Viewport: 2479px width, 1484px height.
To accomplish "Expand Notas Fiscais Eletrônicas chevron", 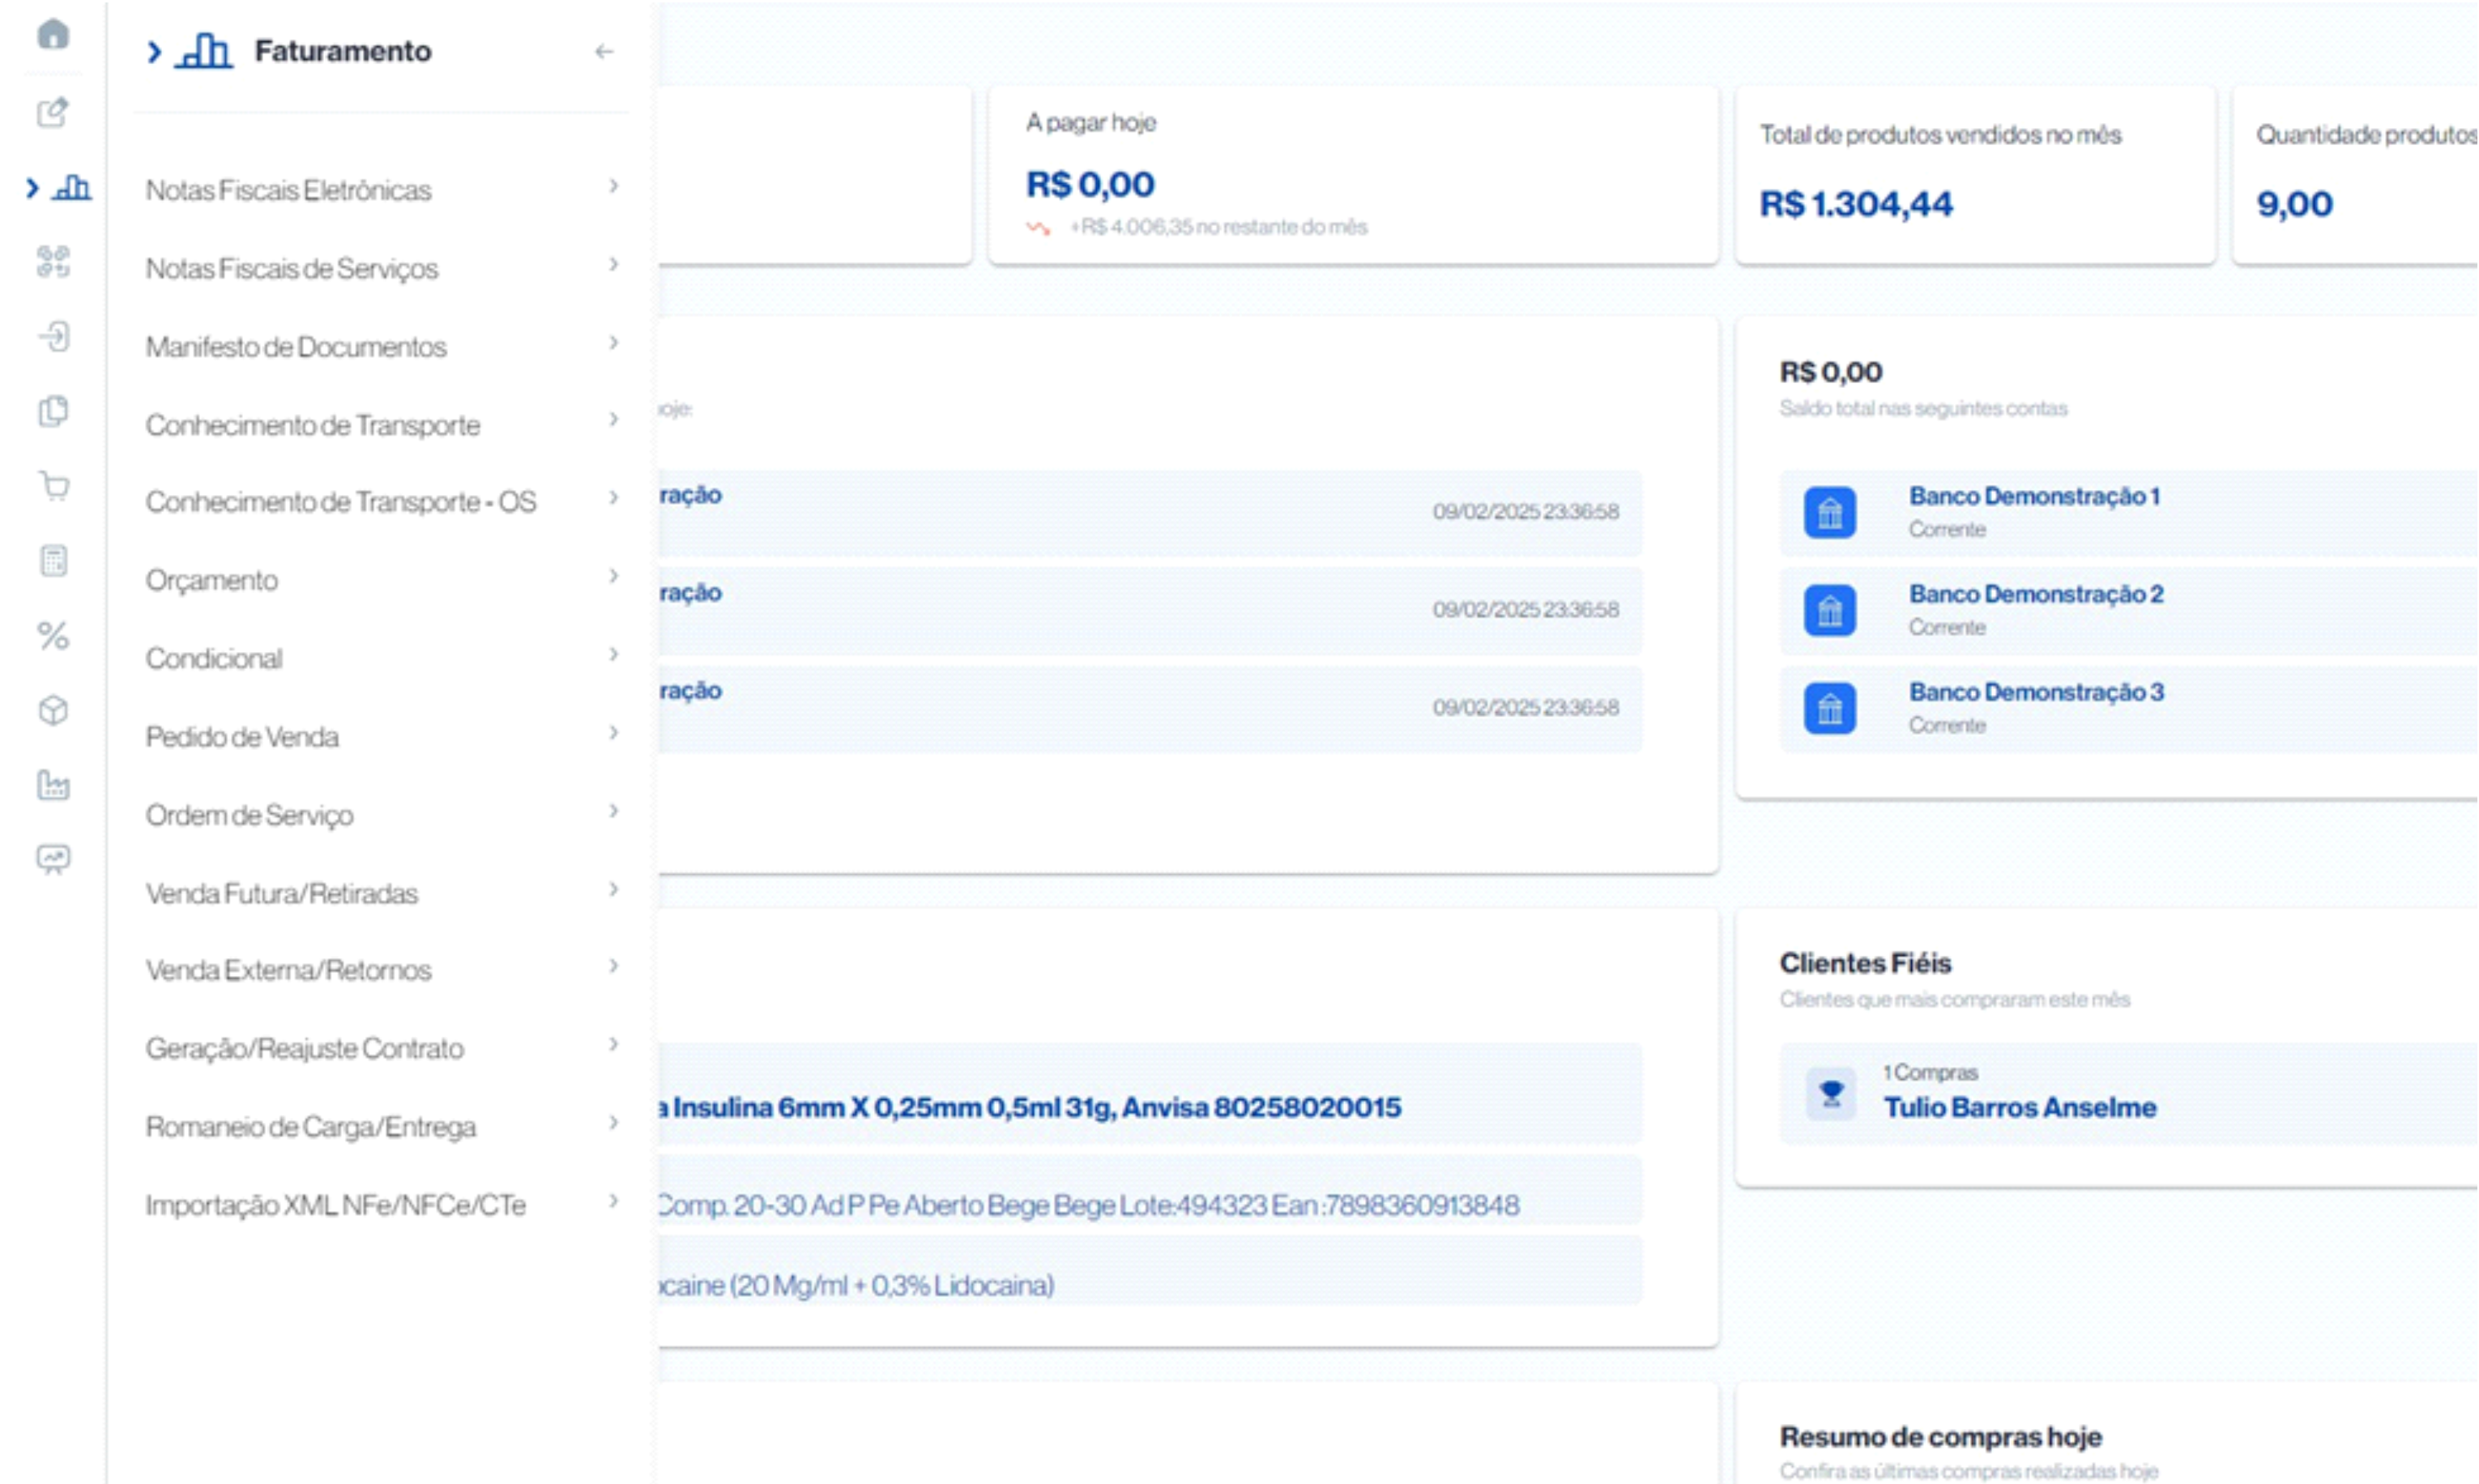I will pyautogui.click(x=613, y=187).
